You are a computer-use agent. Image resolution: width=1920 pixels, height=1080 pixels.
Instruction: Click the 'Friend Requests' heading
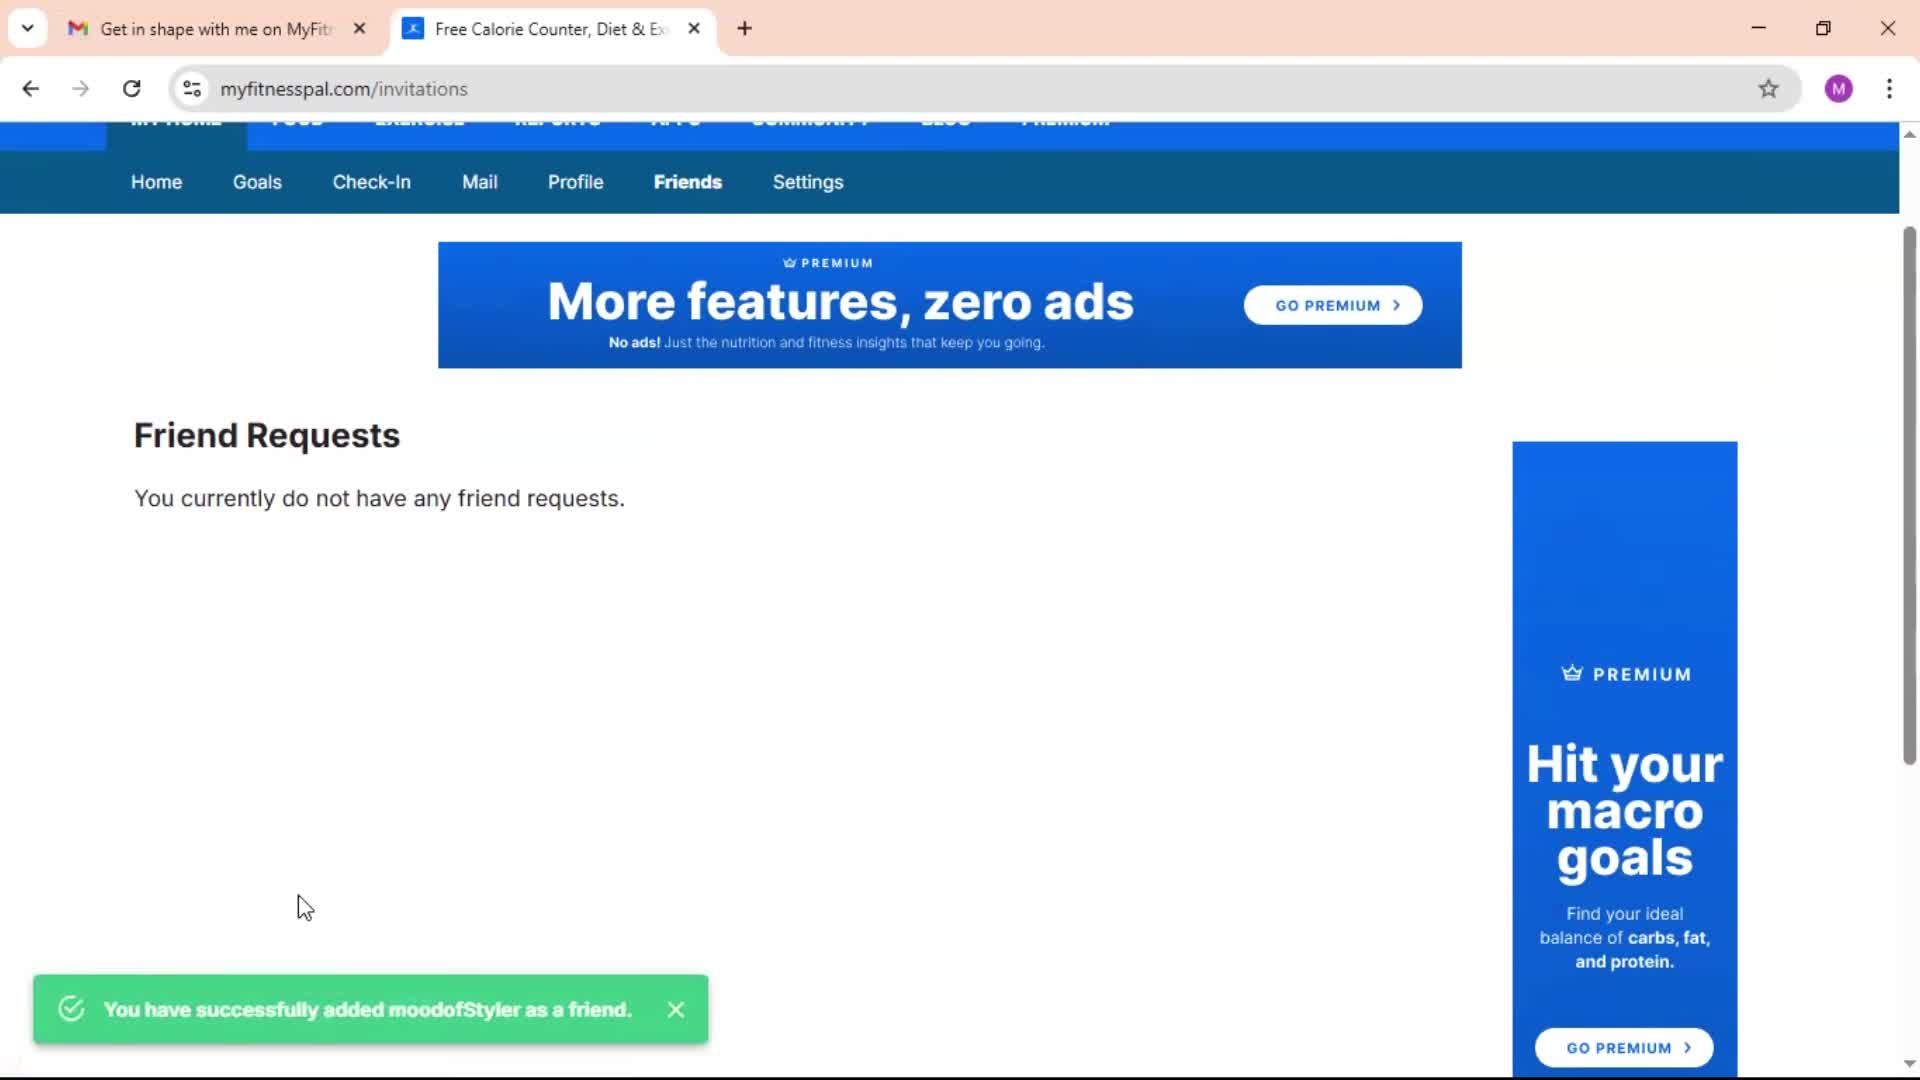[267, 436]
